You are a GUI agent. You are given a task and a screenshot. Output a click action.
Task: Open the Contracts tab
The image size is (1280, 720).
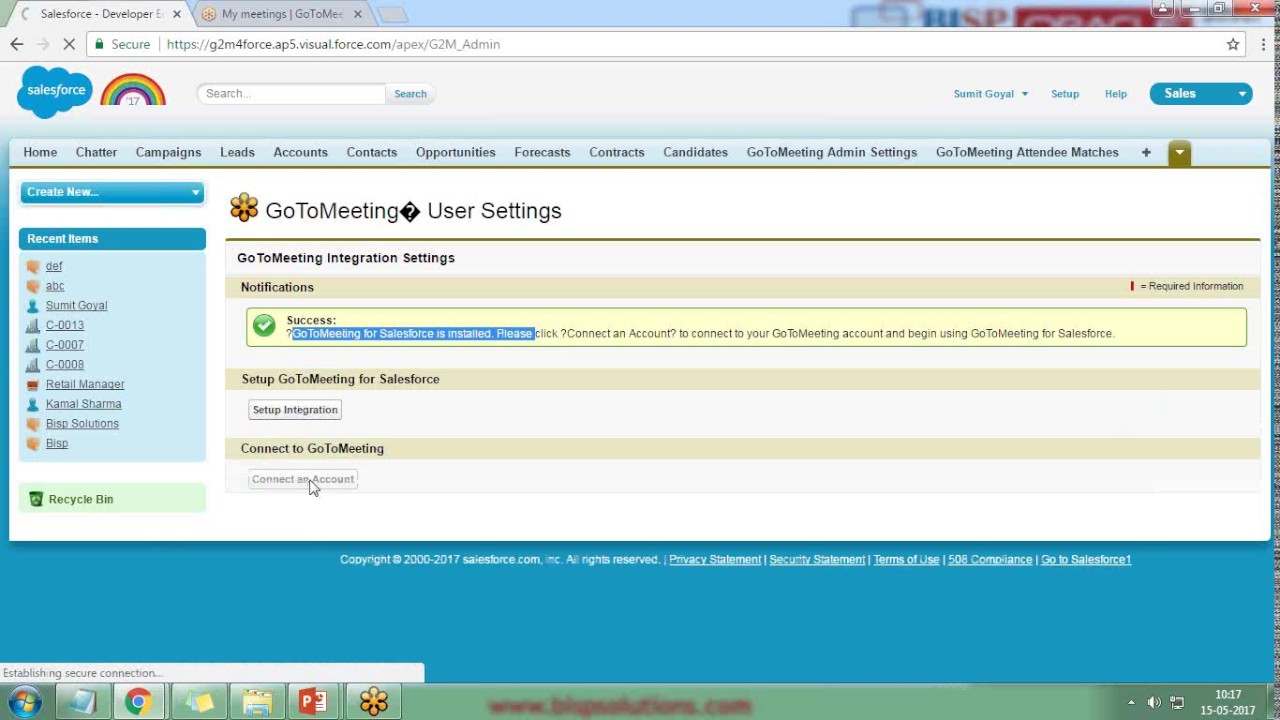[616, 152]
